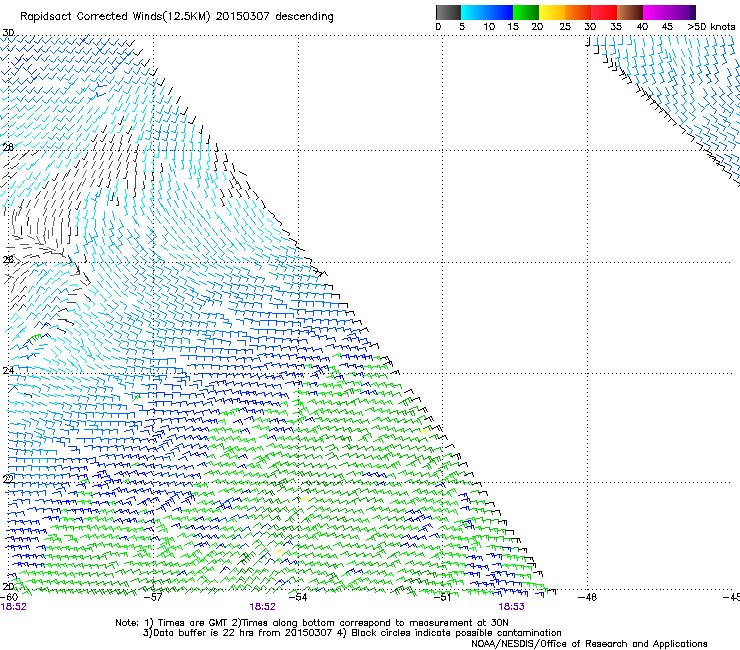Click the '40' label on the color scale
Screen dimensions: 740x650
pyautogui.click(x=642, y=27)
